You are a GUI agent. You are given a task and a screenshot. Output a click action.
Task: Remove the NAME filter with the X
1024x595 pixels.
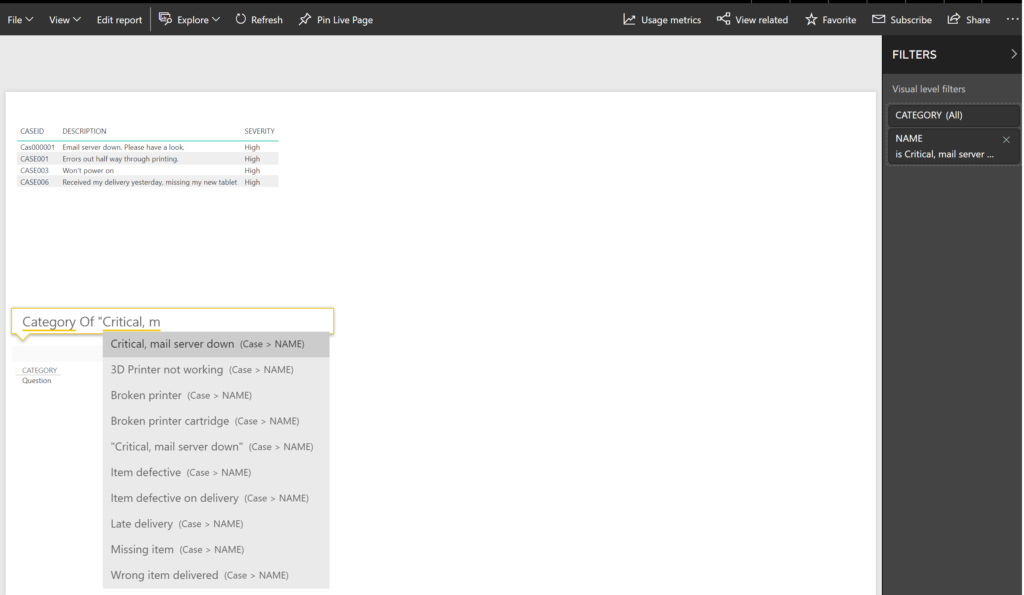click(x=1006, y=140)
